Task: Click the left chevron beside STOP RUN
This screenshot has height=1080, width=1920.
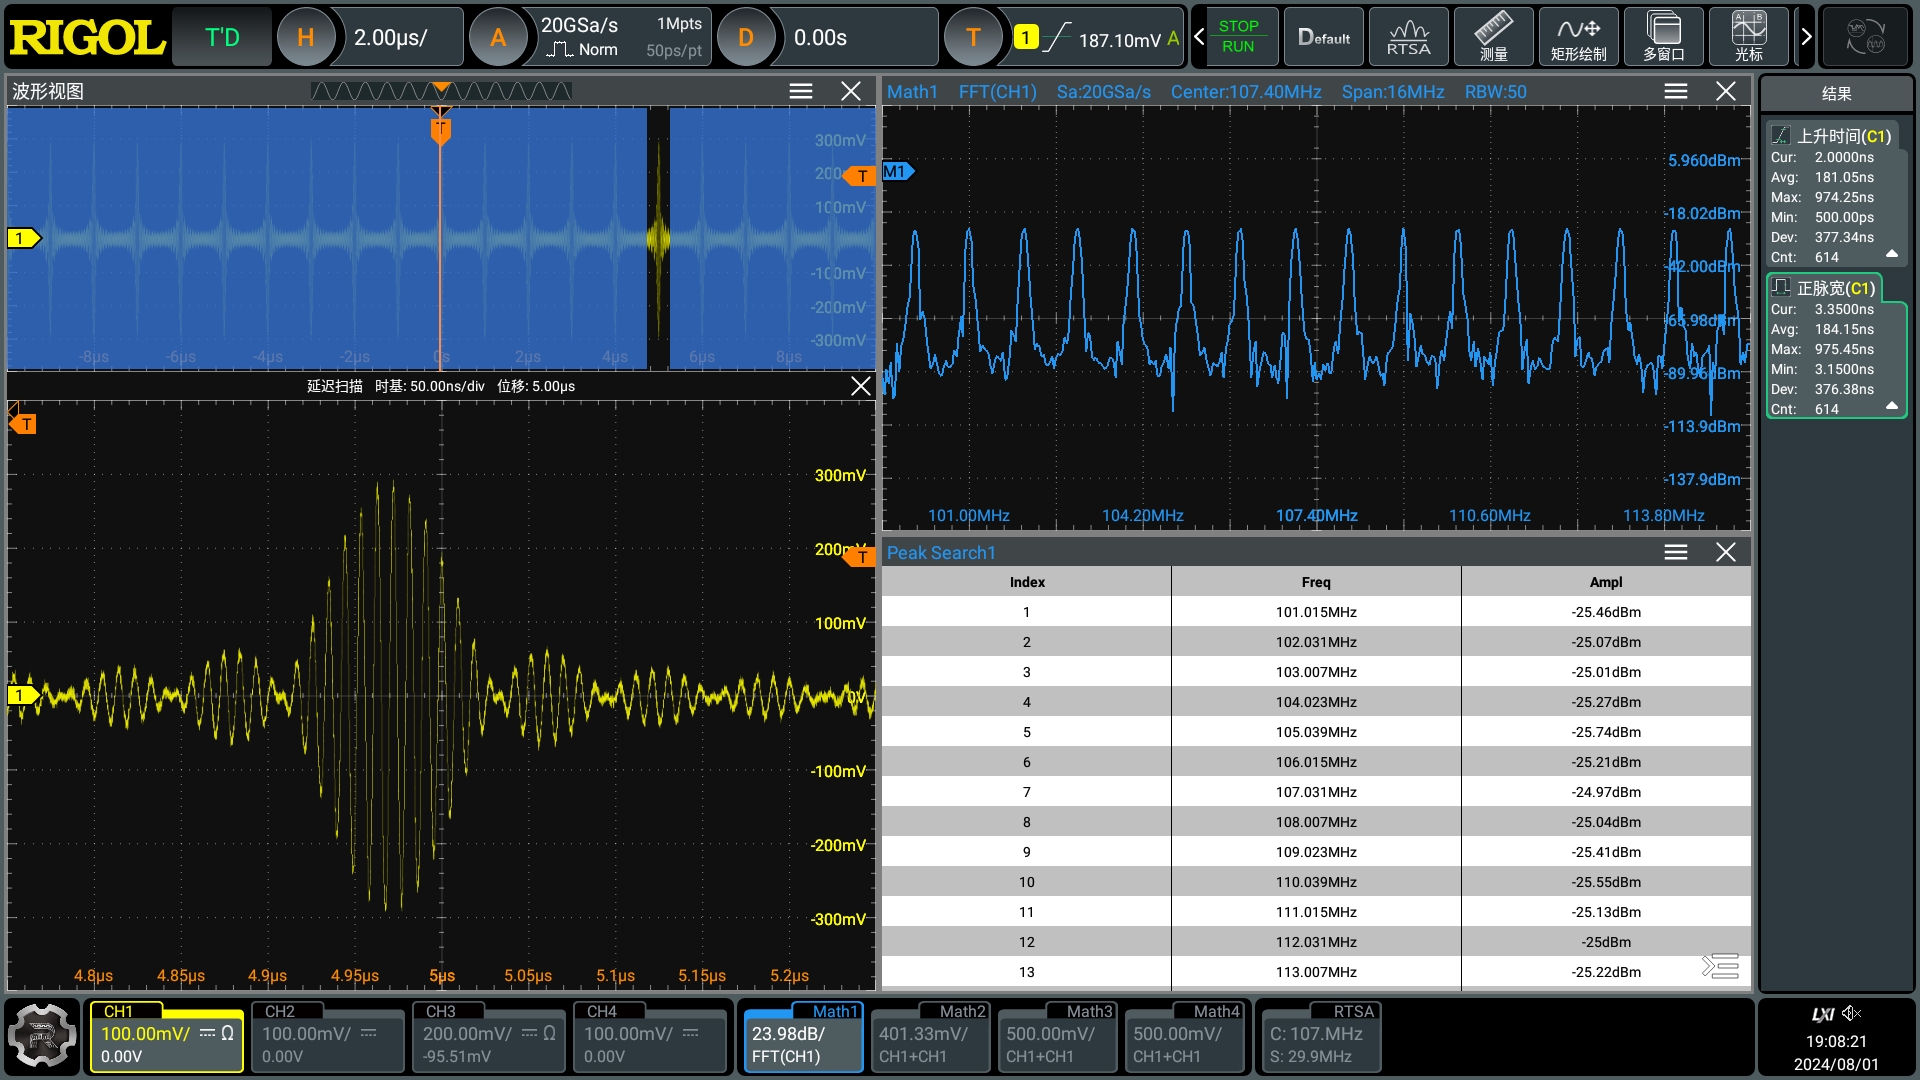Action: (x=1197, y=37)
